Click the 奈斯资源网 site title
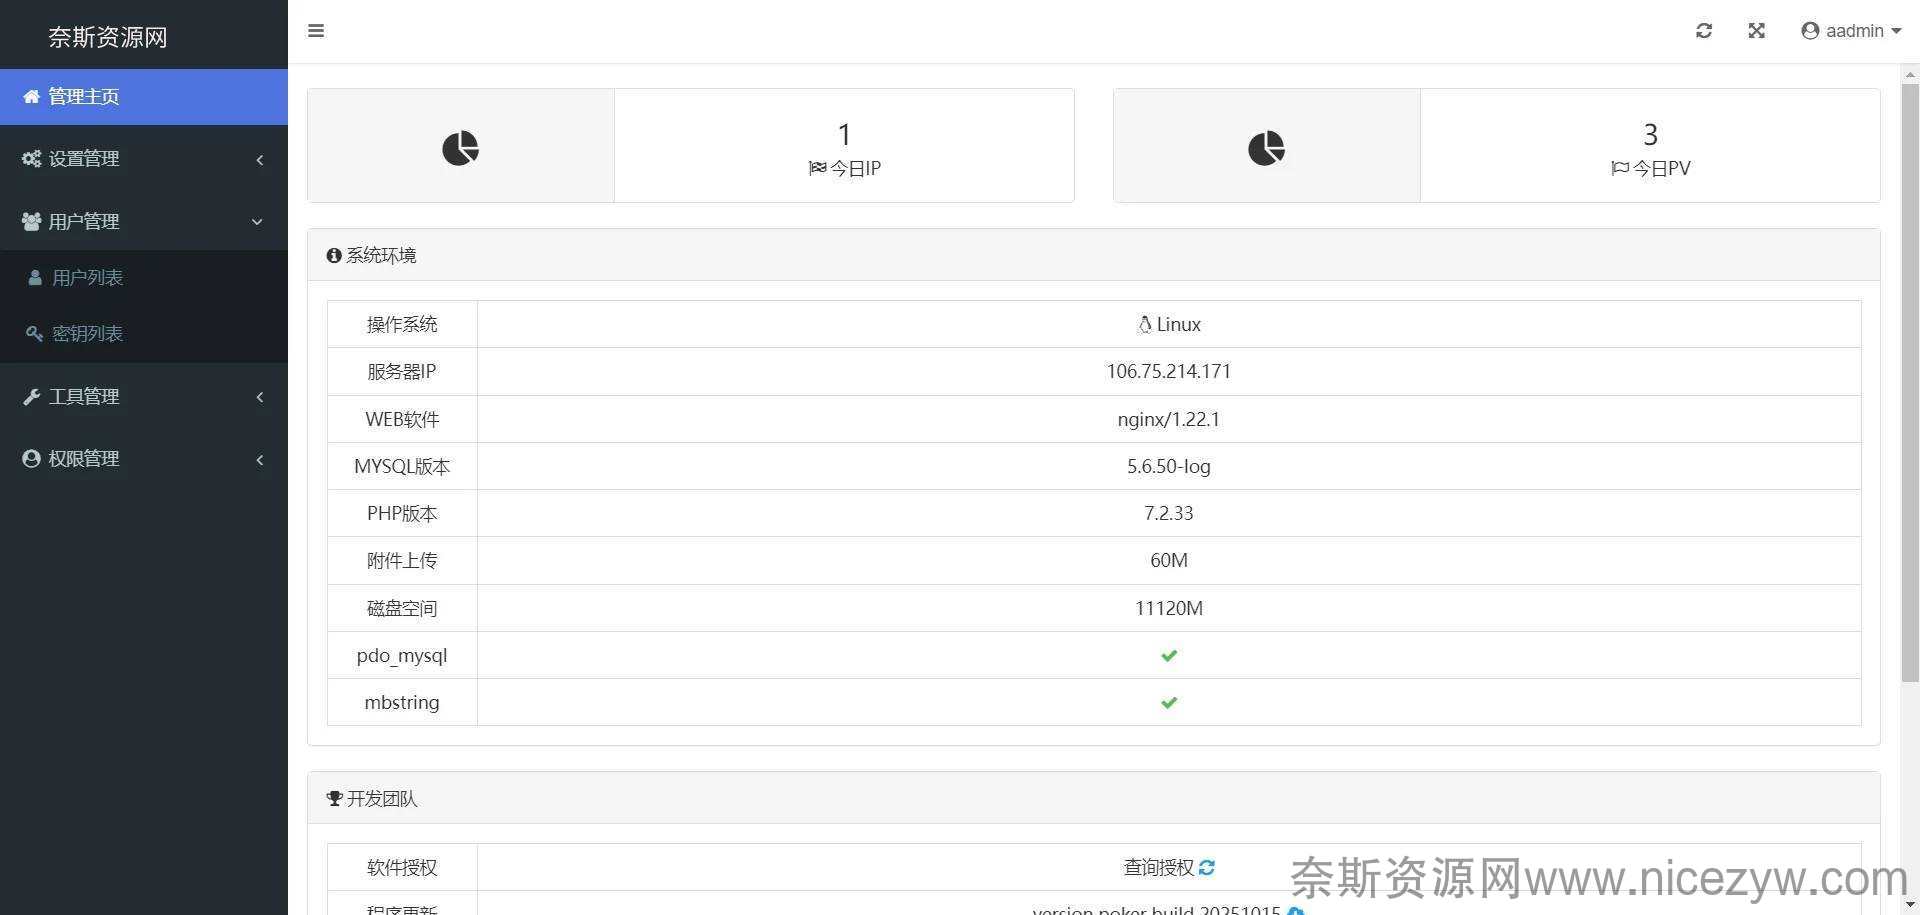This screenshot has height=915, width=1920. tap(108, 37)
